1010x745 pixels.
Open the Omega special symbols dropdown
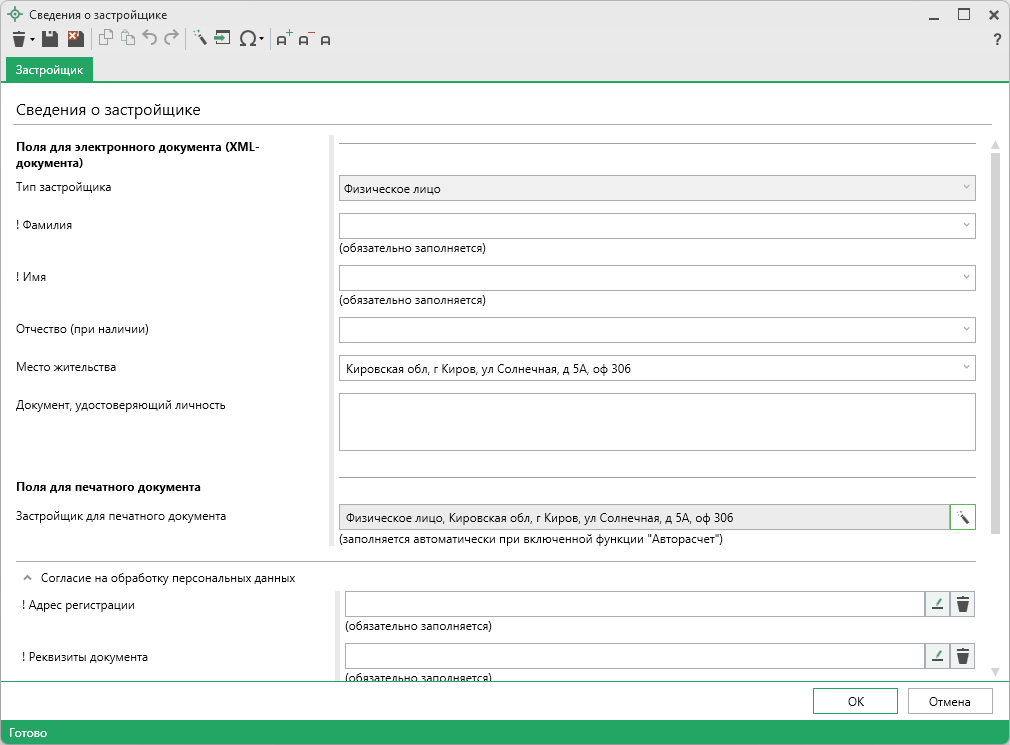pyautogui.click(x=250, y=39)
